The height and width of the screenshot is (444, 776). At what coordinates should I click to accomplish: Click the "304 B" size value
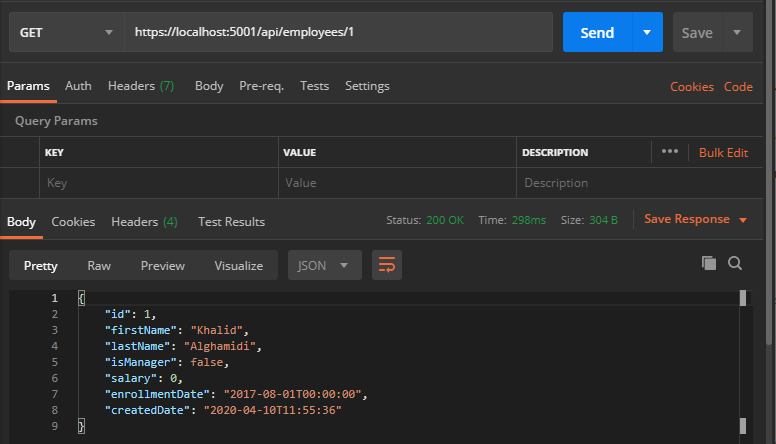(x=603, y=220)
